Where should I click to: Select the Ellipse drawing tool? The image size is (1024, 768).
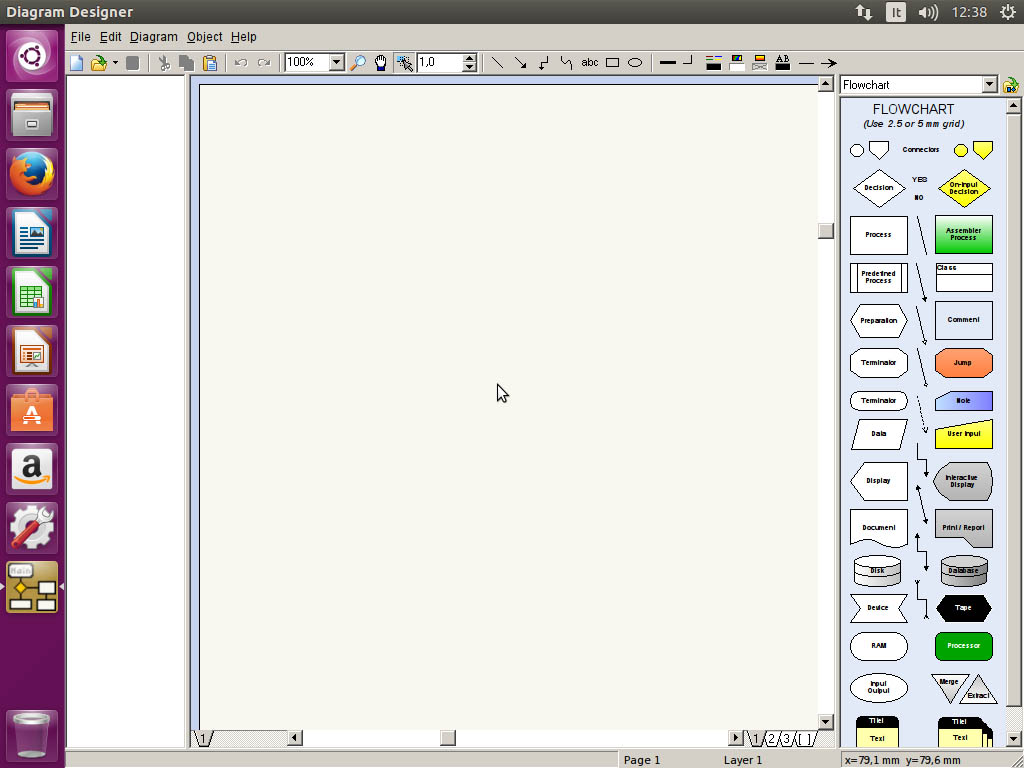[635, 63]
